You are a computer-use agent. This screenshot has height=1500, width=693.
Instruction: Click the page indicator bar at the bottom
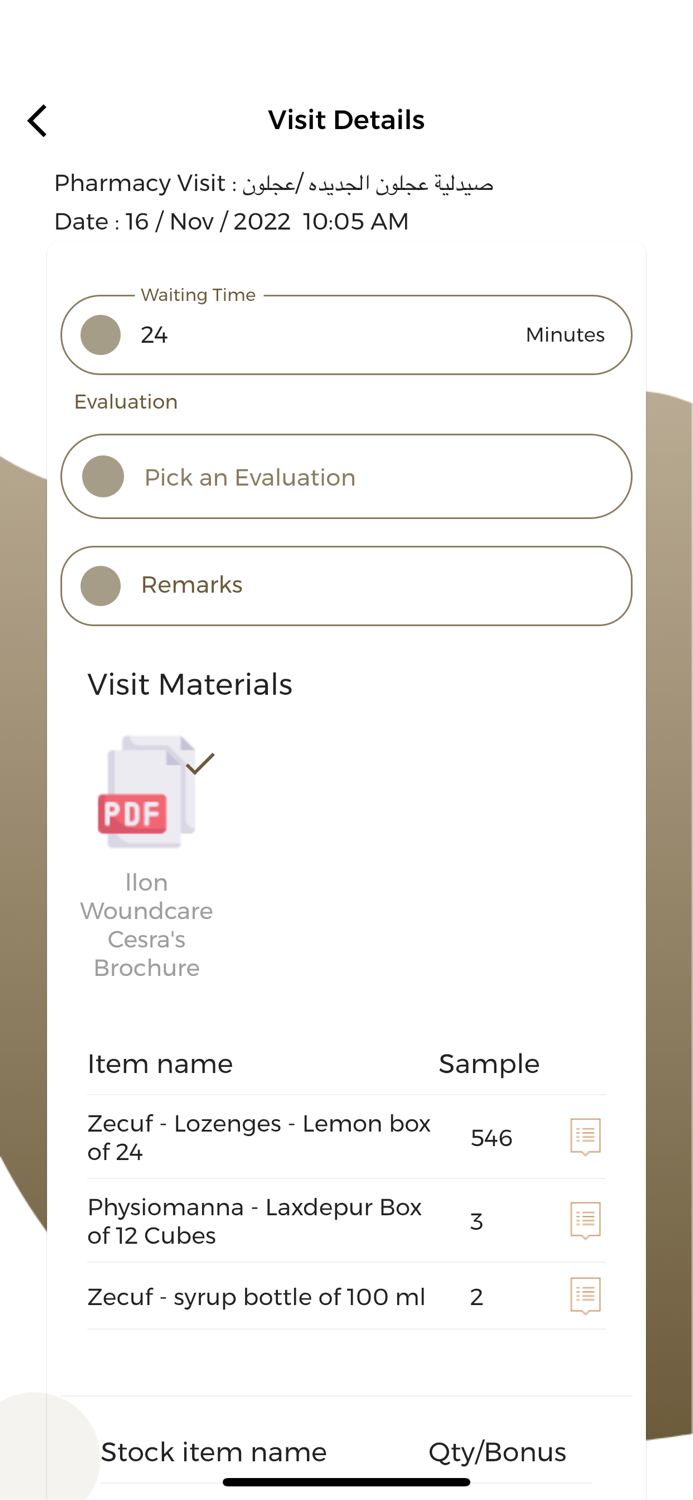click(346, 1483)
